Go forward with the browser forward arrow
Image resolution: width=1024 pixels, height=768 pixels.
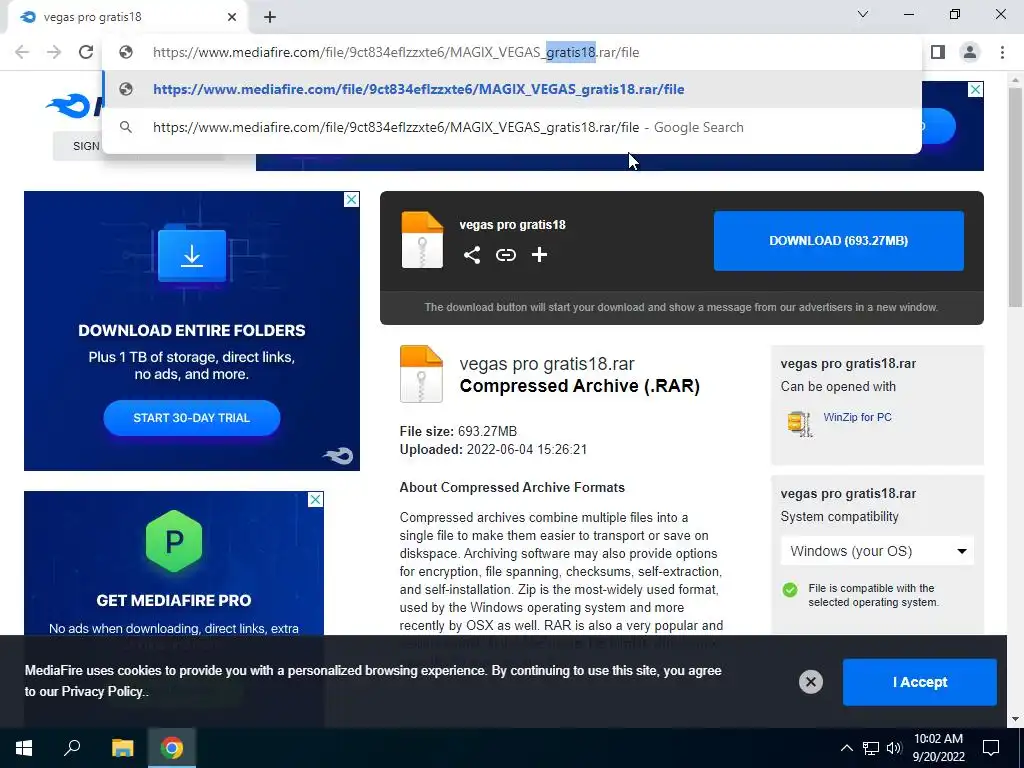click(x=54, y=52)
